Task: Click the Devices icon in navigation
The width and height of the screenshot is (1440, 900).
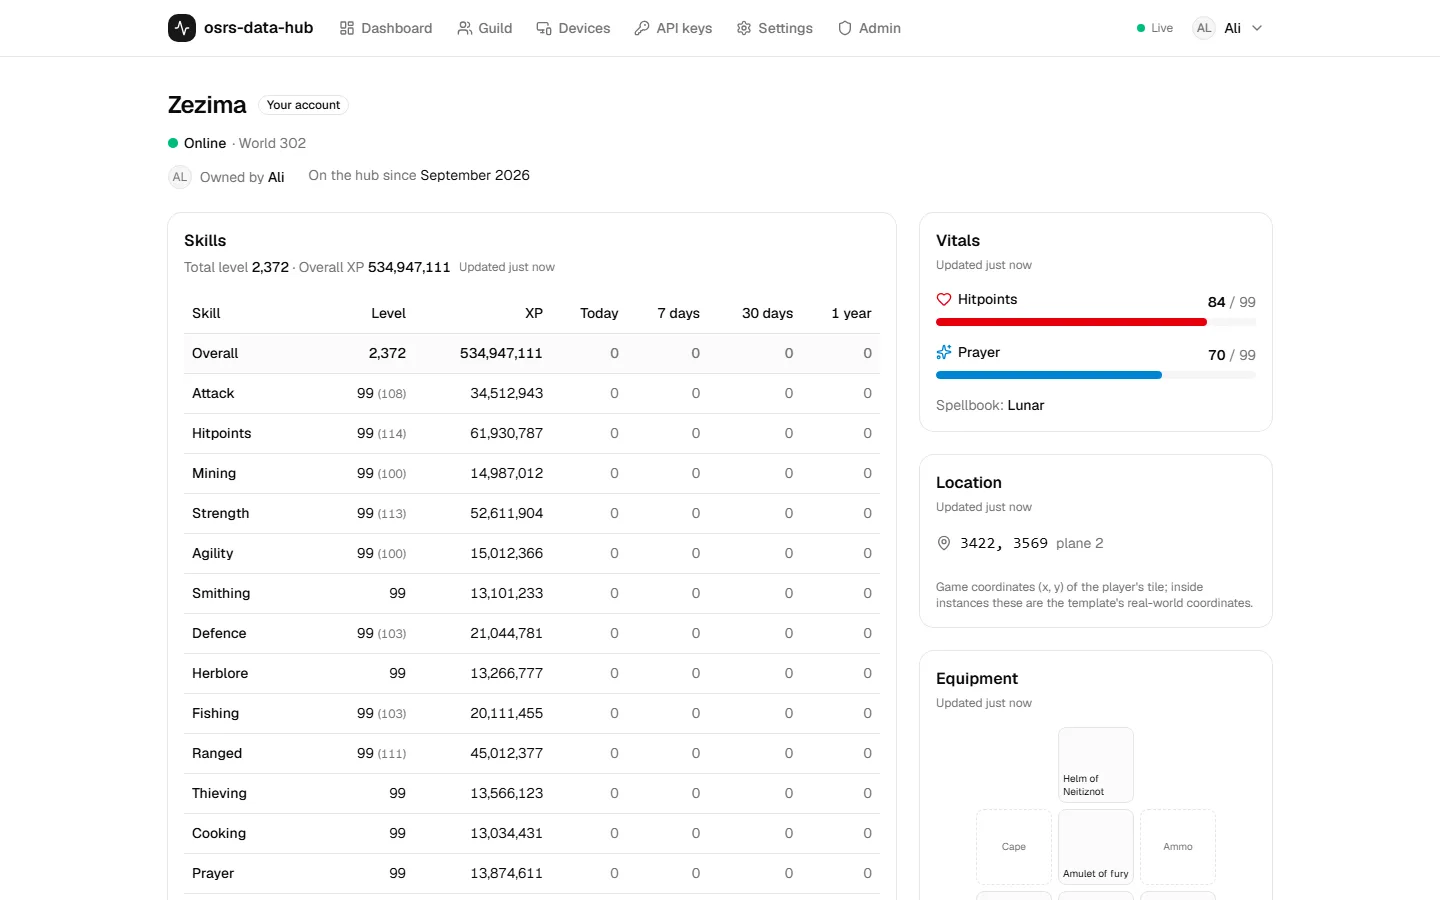Action: 544,28
